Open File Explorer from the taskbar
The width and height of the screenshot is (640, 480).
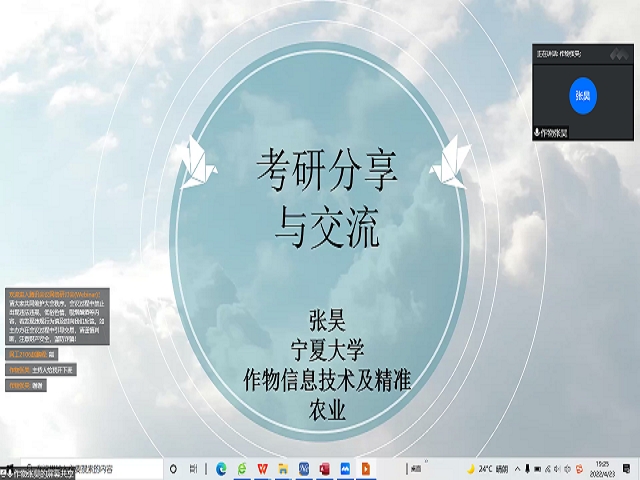tap(283, 469)
